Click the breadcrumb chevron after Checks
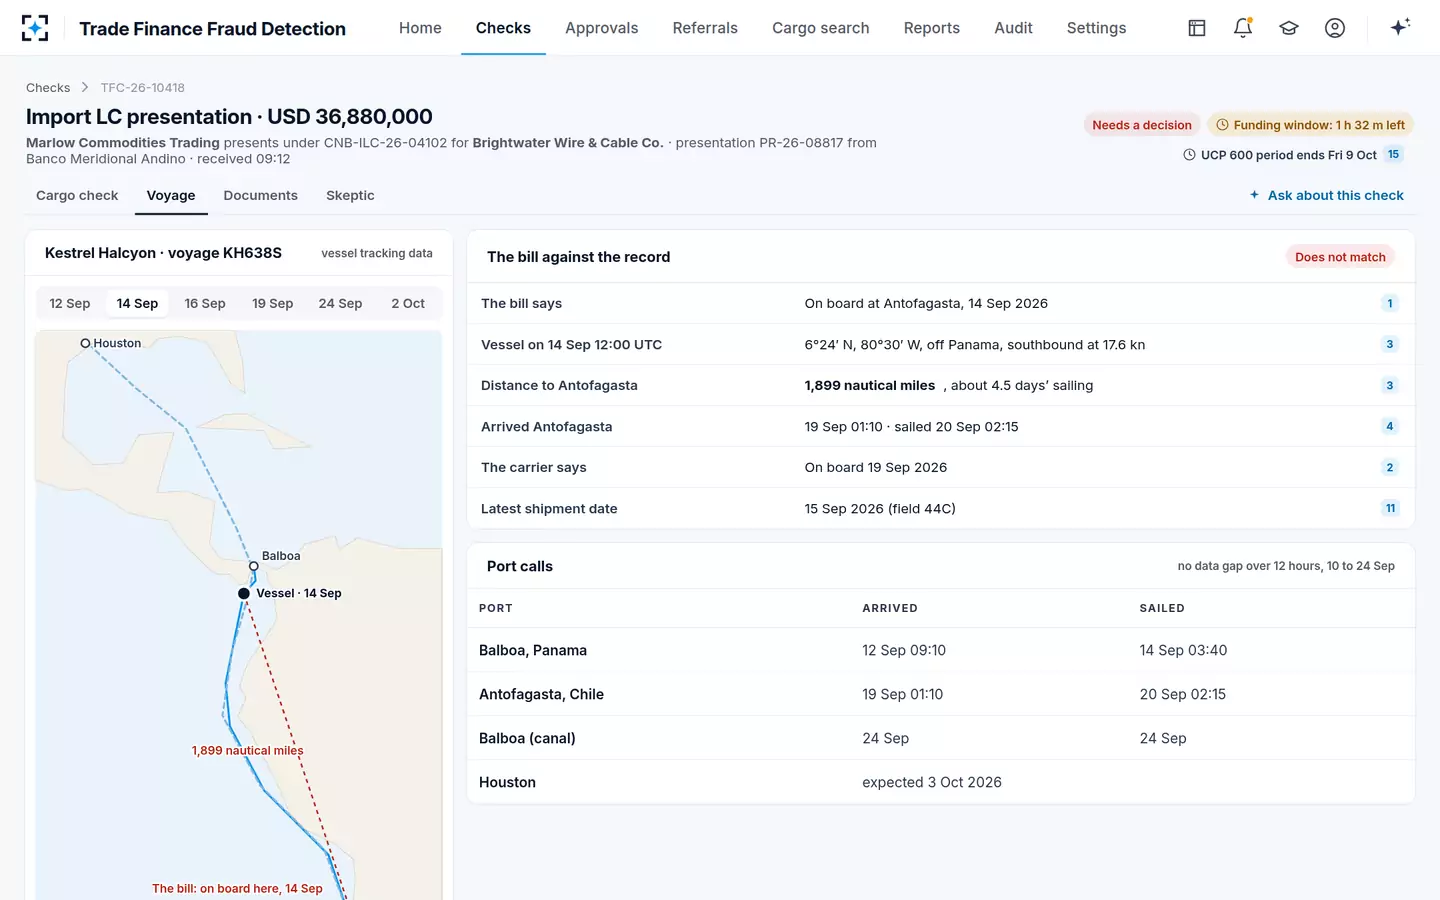Image resolution: width=1440 pixels, height=900 pixels. tap(85, 88)
